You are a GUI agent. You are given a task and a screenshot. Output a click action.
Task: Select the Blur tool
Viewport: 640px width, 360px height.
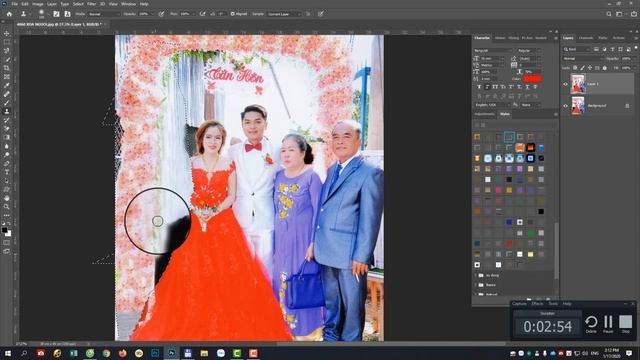[x=7, y=146]
